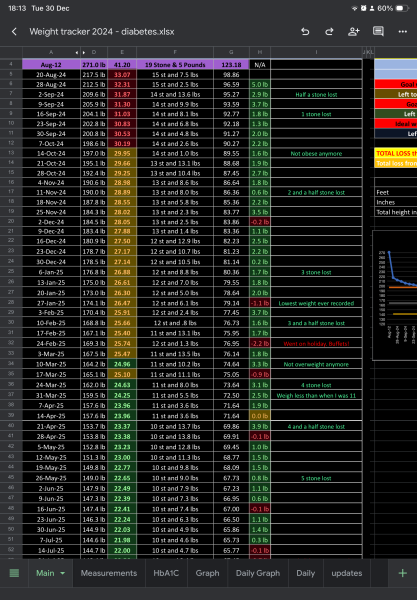Open the comments icon

click(x=378, y=31)
